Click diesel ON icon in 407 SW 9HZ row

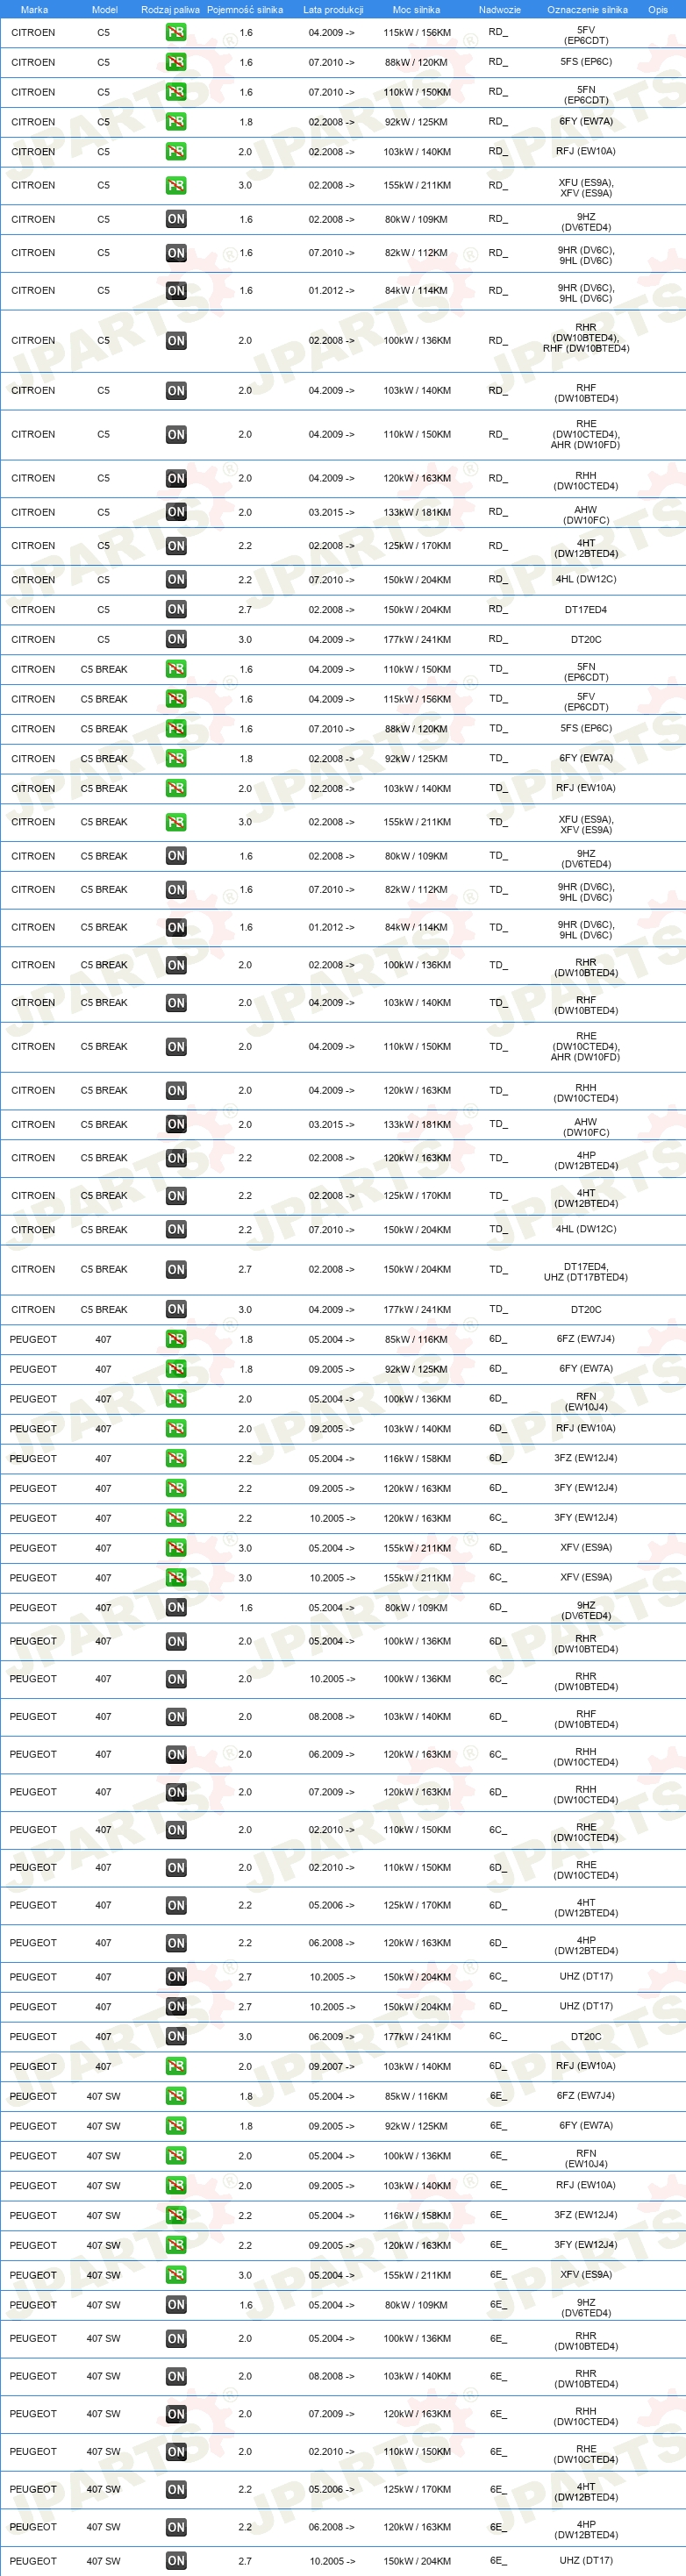click(x=176, y=2305)
